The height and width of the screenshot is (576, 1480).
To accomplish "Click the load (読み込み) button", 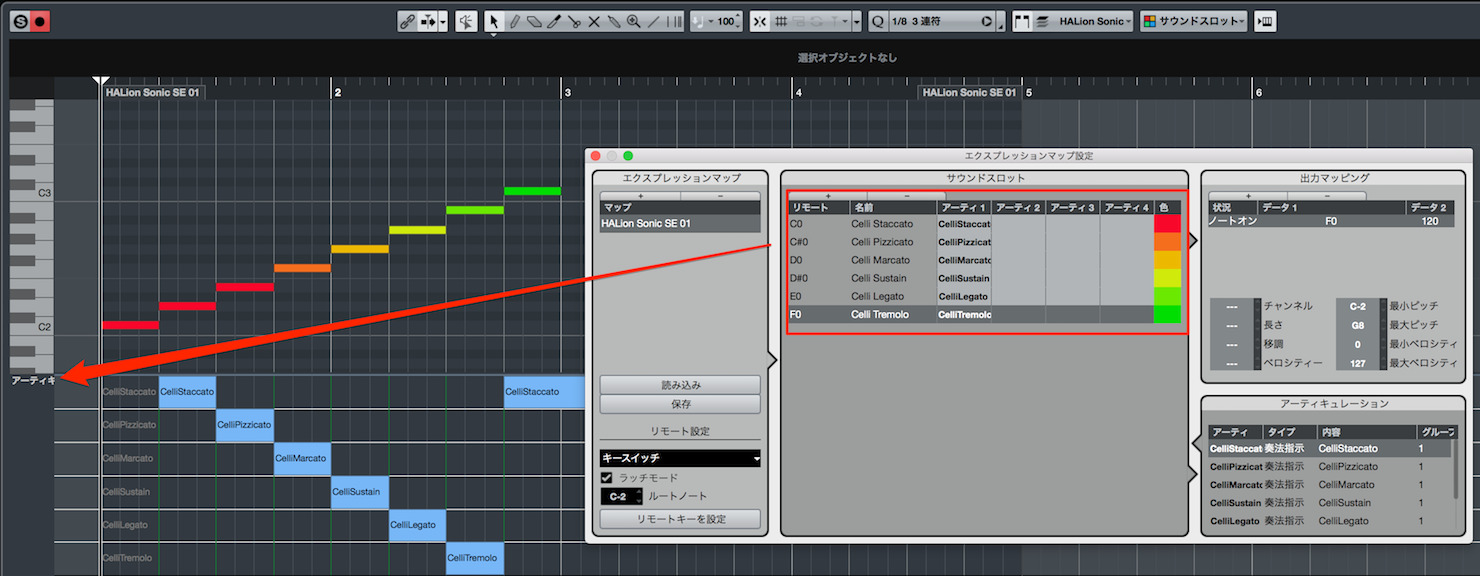I will coord(680,385).
